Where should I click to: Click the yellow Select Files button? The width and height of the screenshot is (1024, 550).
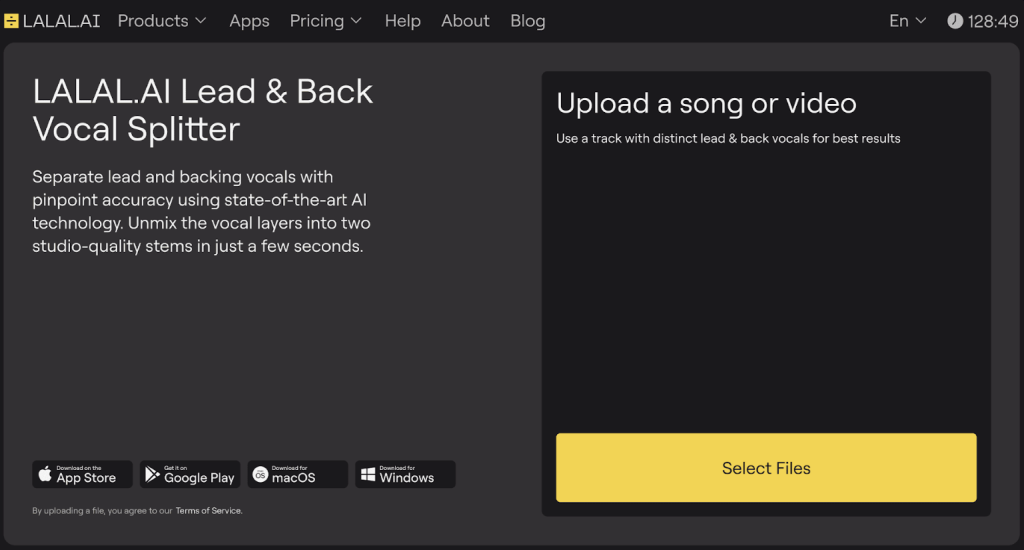tap(766, 468)
